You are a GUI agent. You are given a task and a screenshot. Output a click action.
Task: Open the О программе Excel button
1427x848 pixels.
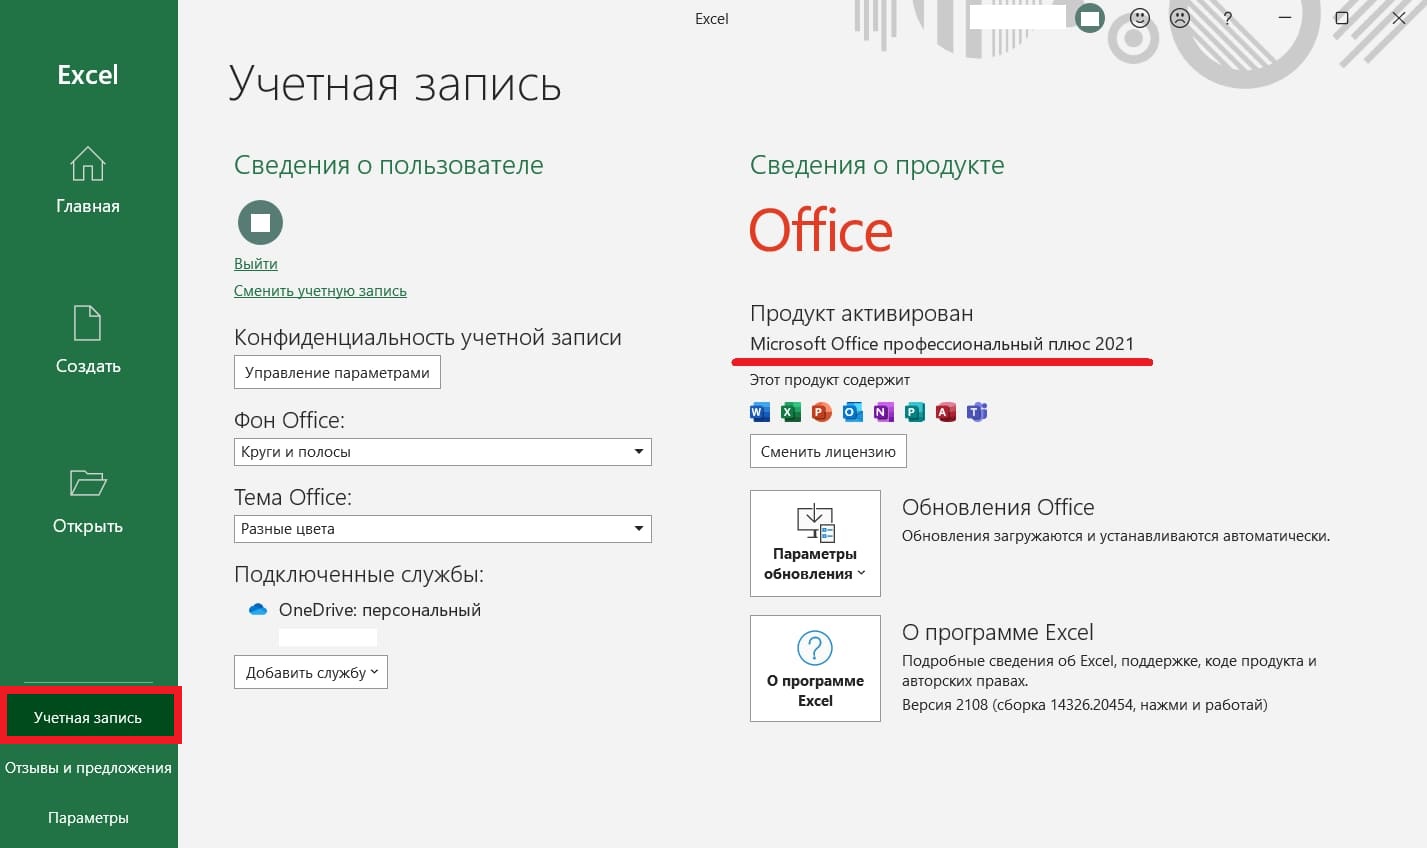pos(815,668)
